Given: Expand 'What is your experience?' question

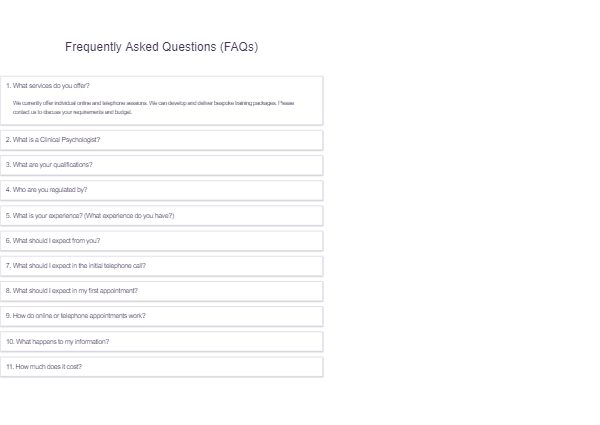Looking at the screenshot, I should (x=161, y=216).
